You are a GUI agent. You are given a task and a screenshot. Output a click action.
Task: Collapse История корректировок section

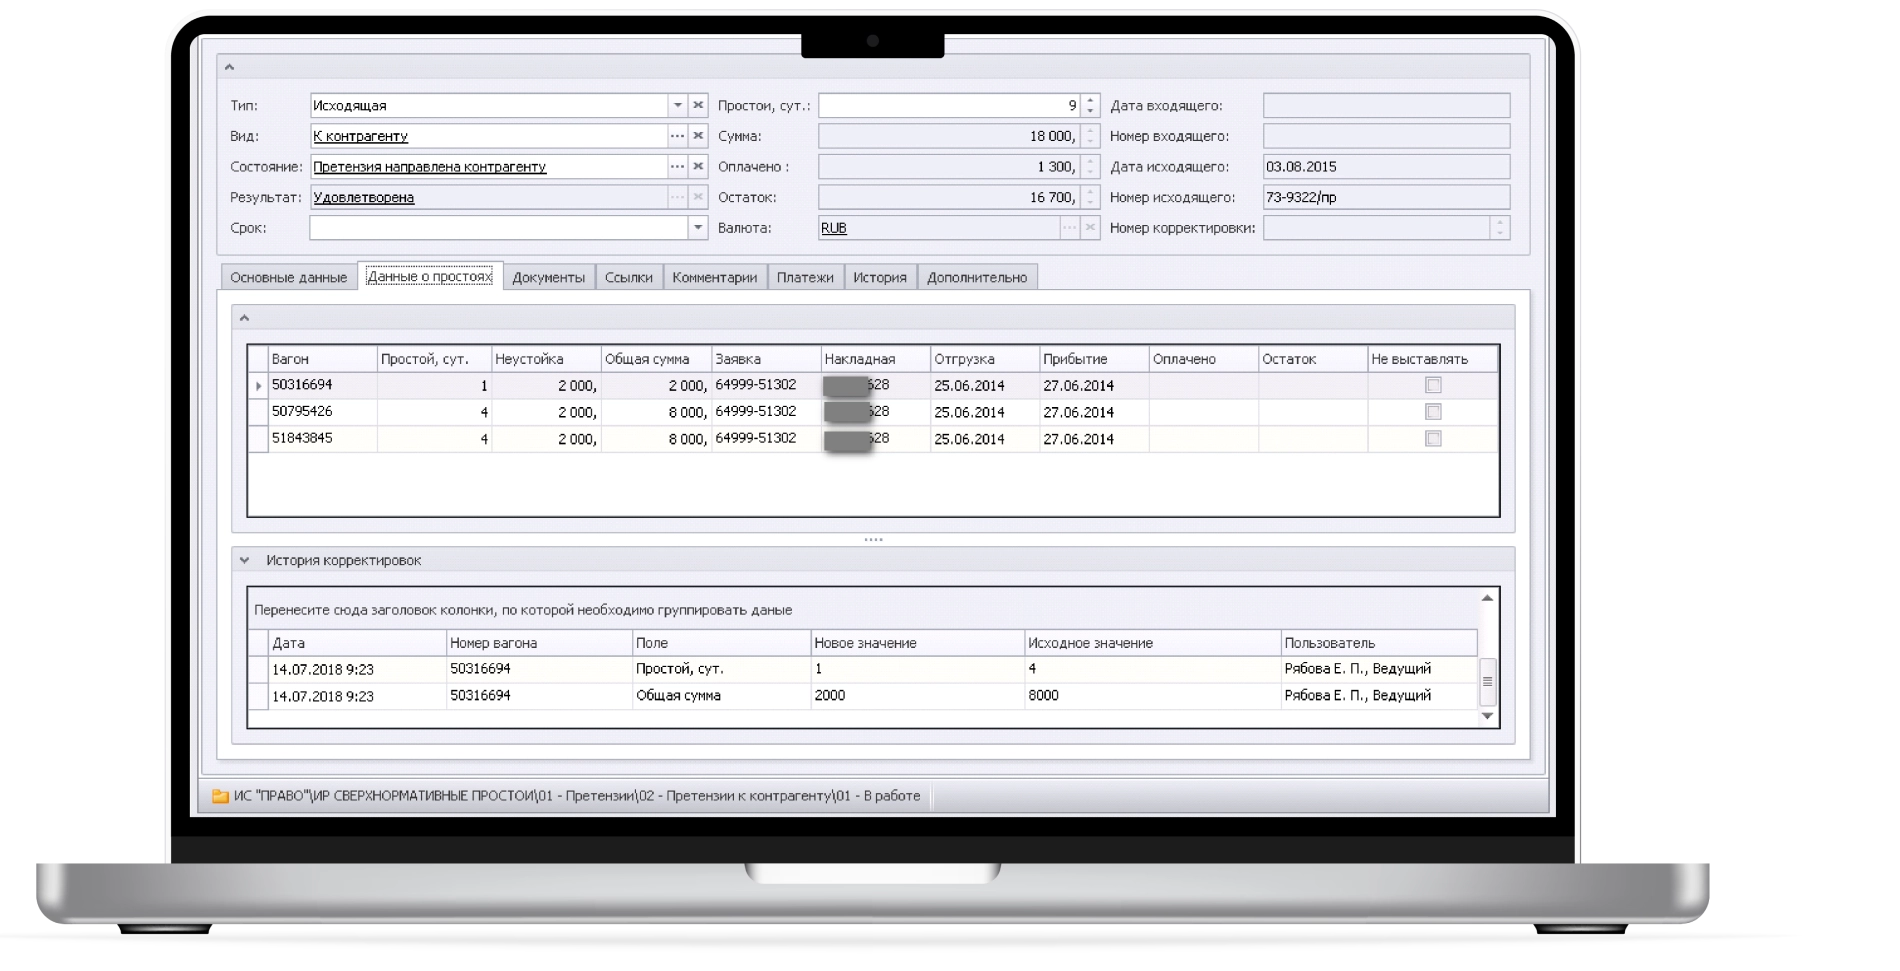click(244, 561)
